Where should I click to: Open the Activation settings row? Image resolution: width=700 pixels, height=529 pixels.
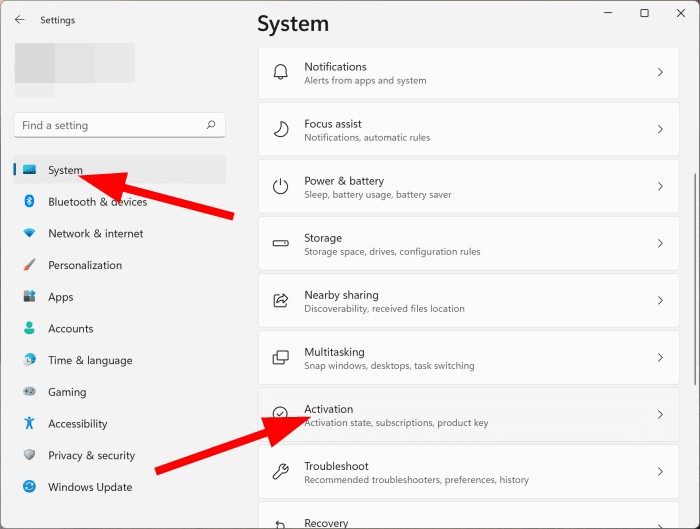(469, 415)
